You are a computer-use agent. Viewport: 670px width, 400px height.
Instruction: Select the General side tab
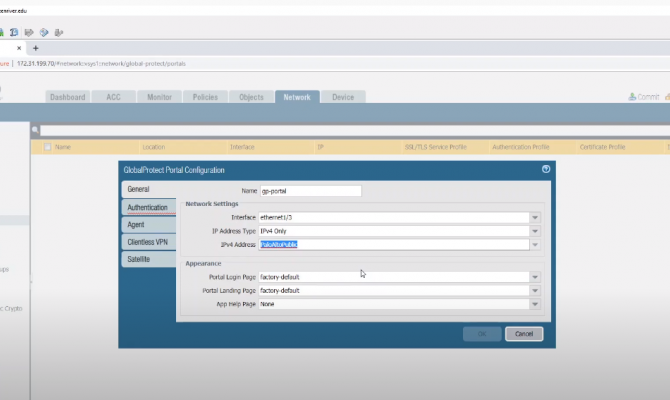pos(149,189)
